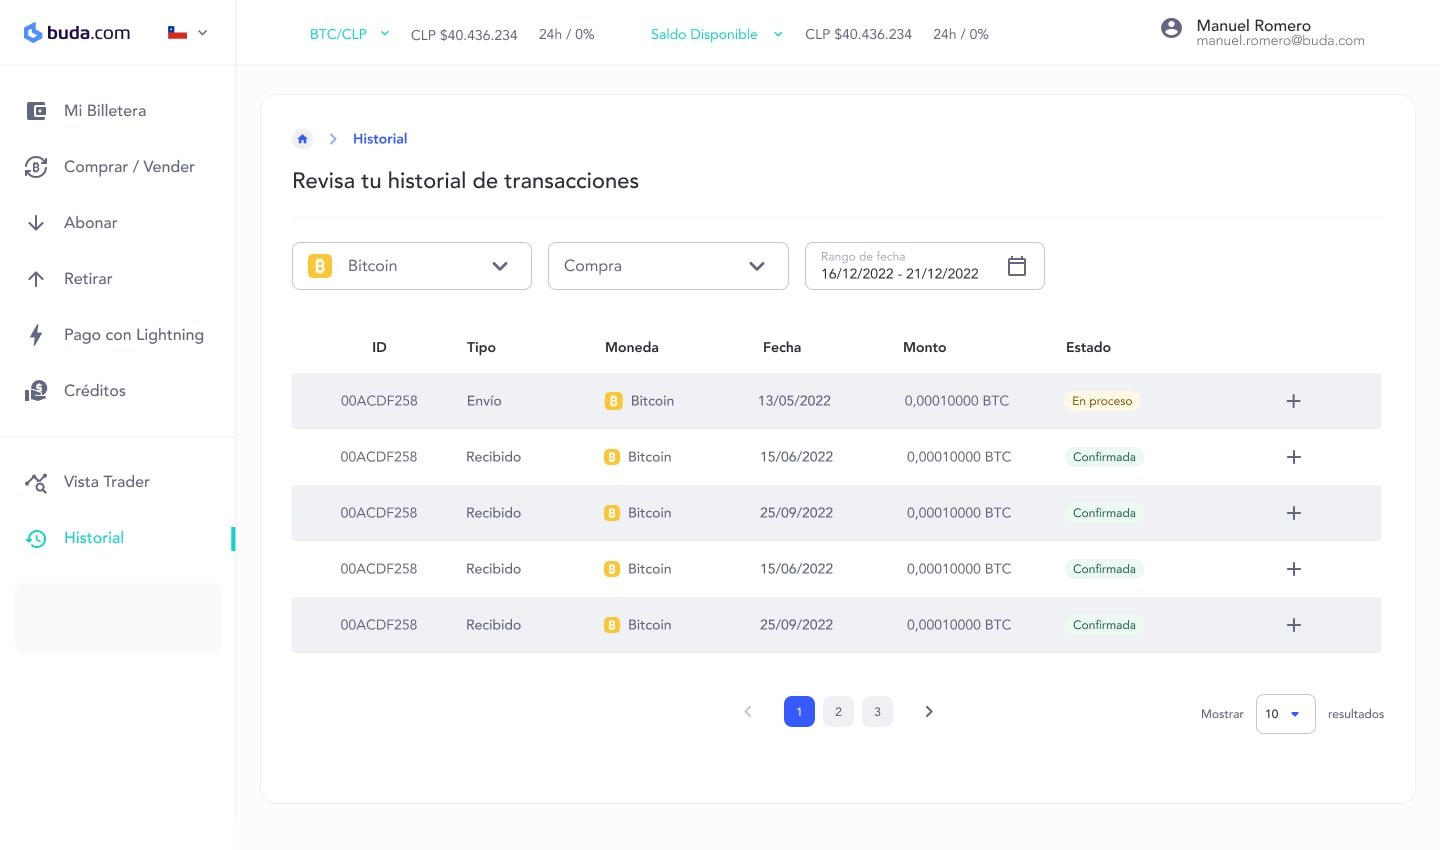Click the next page arrow
The image size is (1440, 850).
[x=929, y=712]
